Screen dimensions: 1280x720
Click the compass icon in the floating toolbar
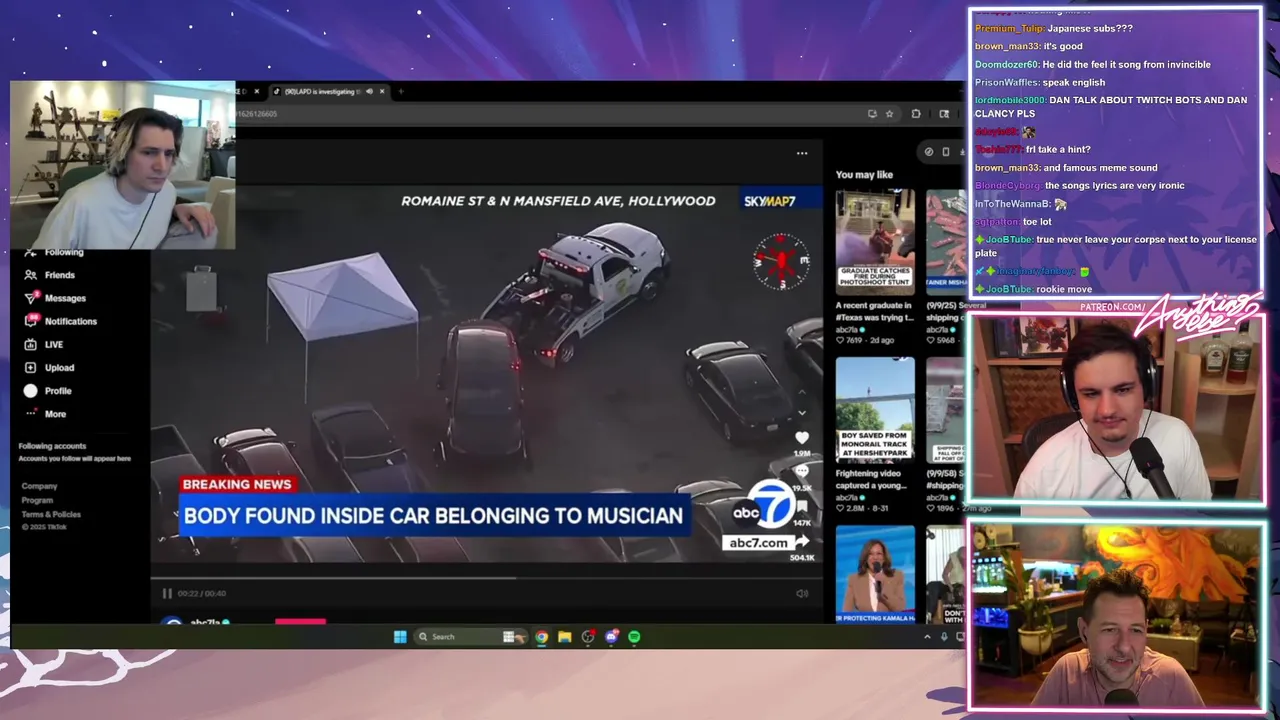929,152
